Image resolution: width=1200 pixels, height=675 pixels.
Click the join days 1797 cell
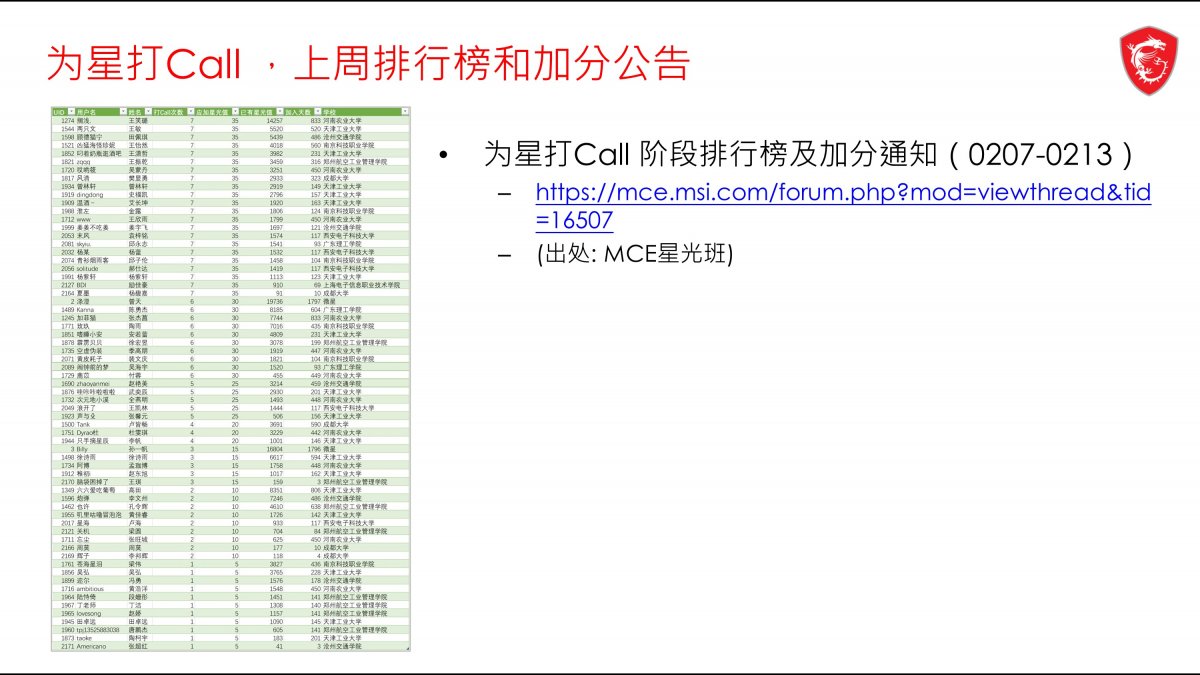pos(313,301)
